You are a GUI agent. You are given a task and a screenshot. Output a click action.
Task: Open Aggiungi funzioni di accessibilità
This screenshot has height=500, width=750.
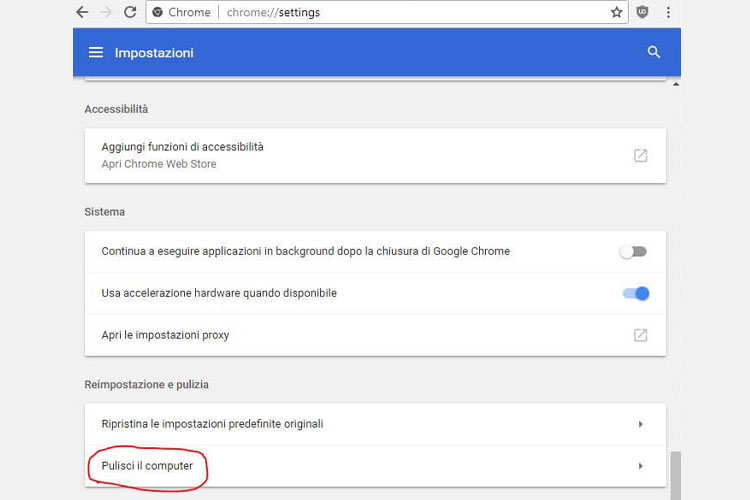[x=375, y=156]
